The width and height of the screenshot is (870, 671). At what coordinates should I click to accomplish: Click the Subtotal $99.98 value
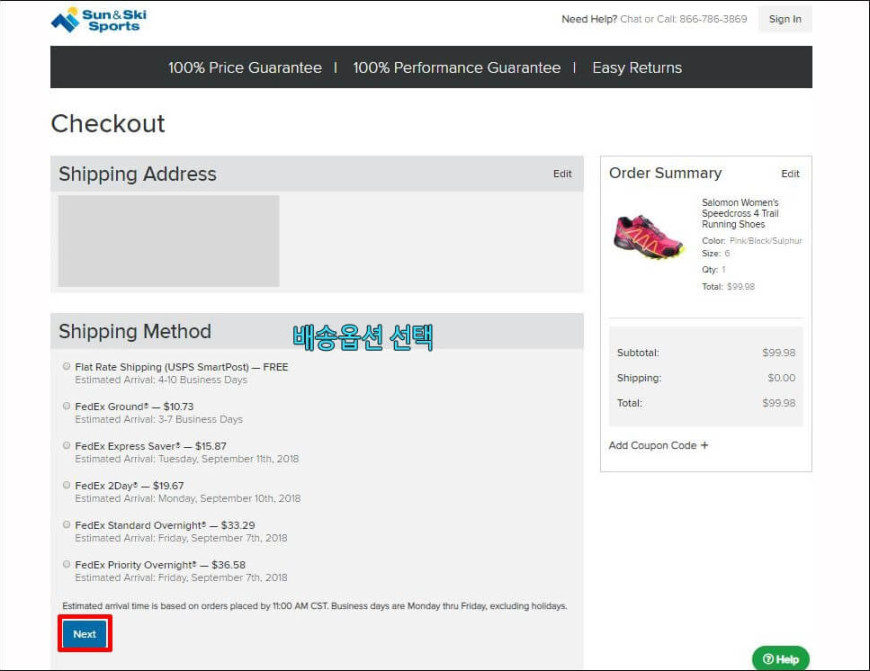[x=778, y=352]
